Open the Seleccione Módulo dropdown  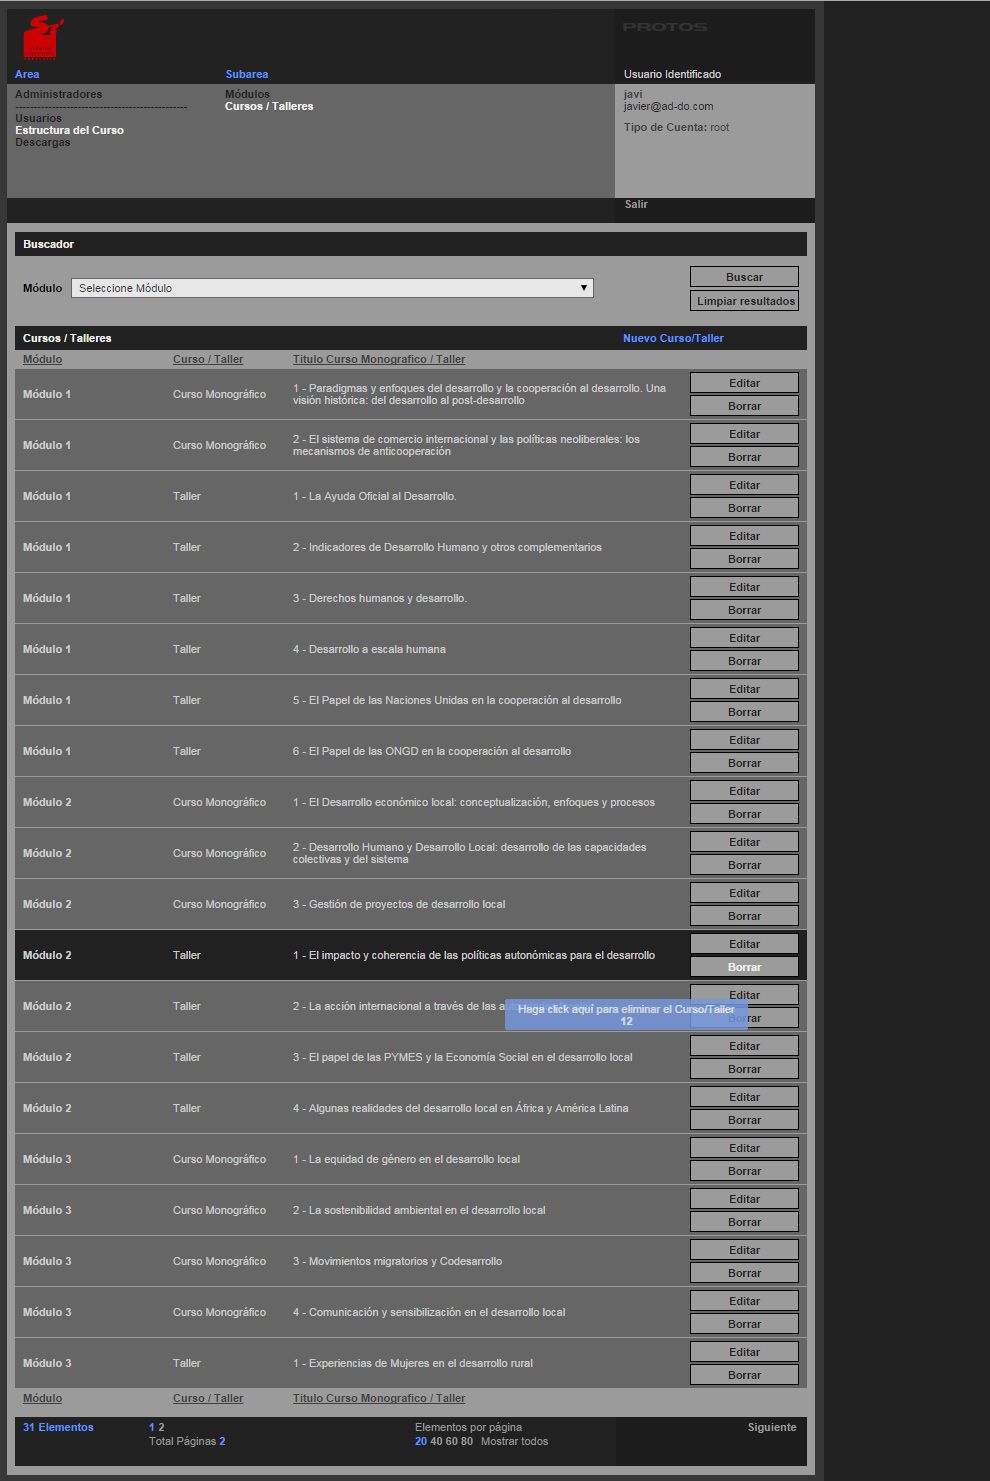click(332, 288)
